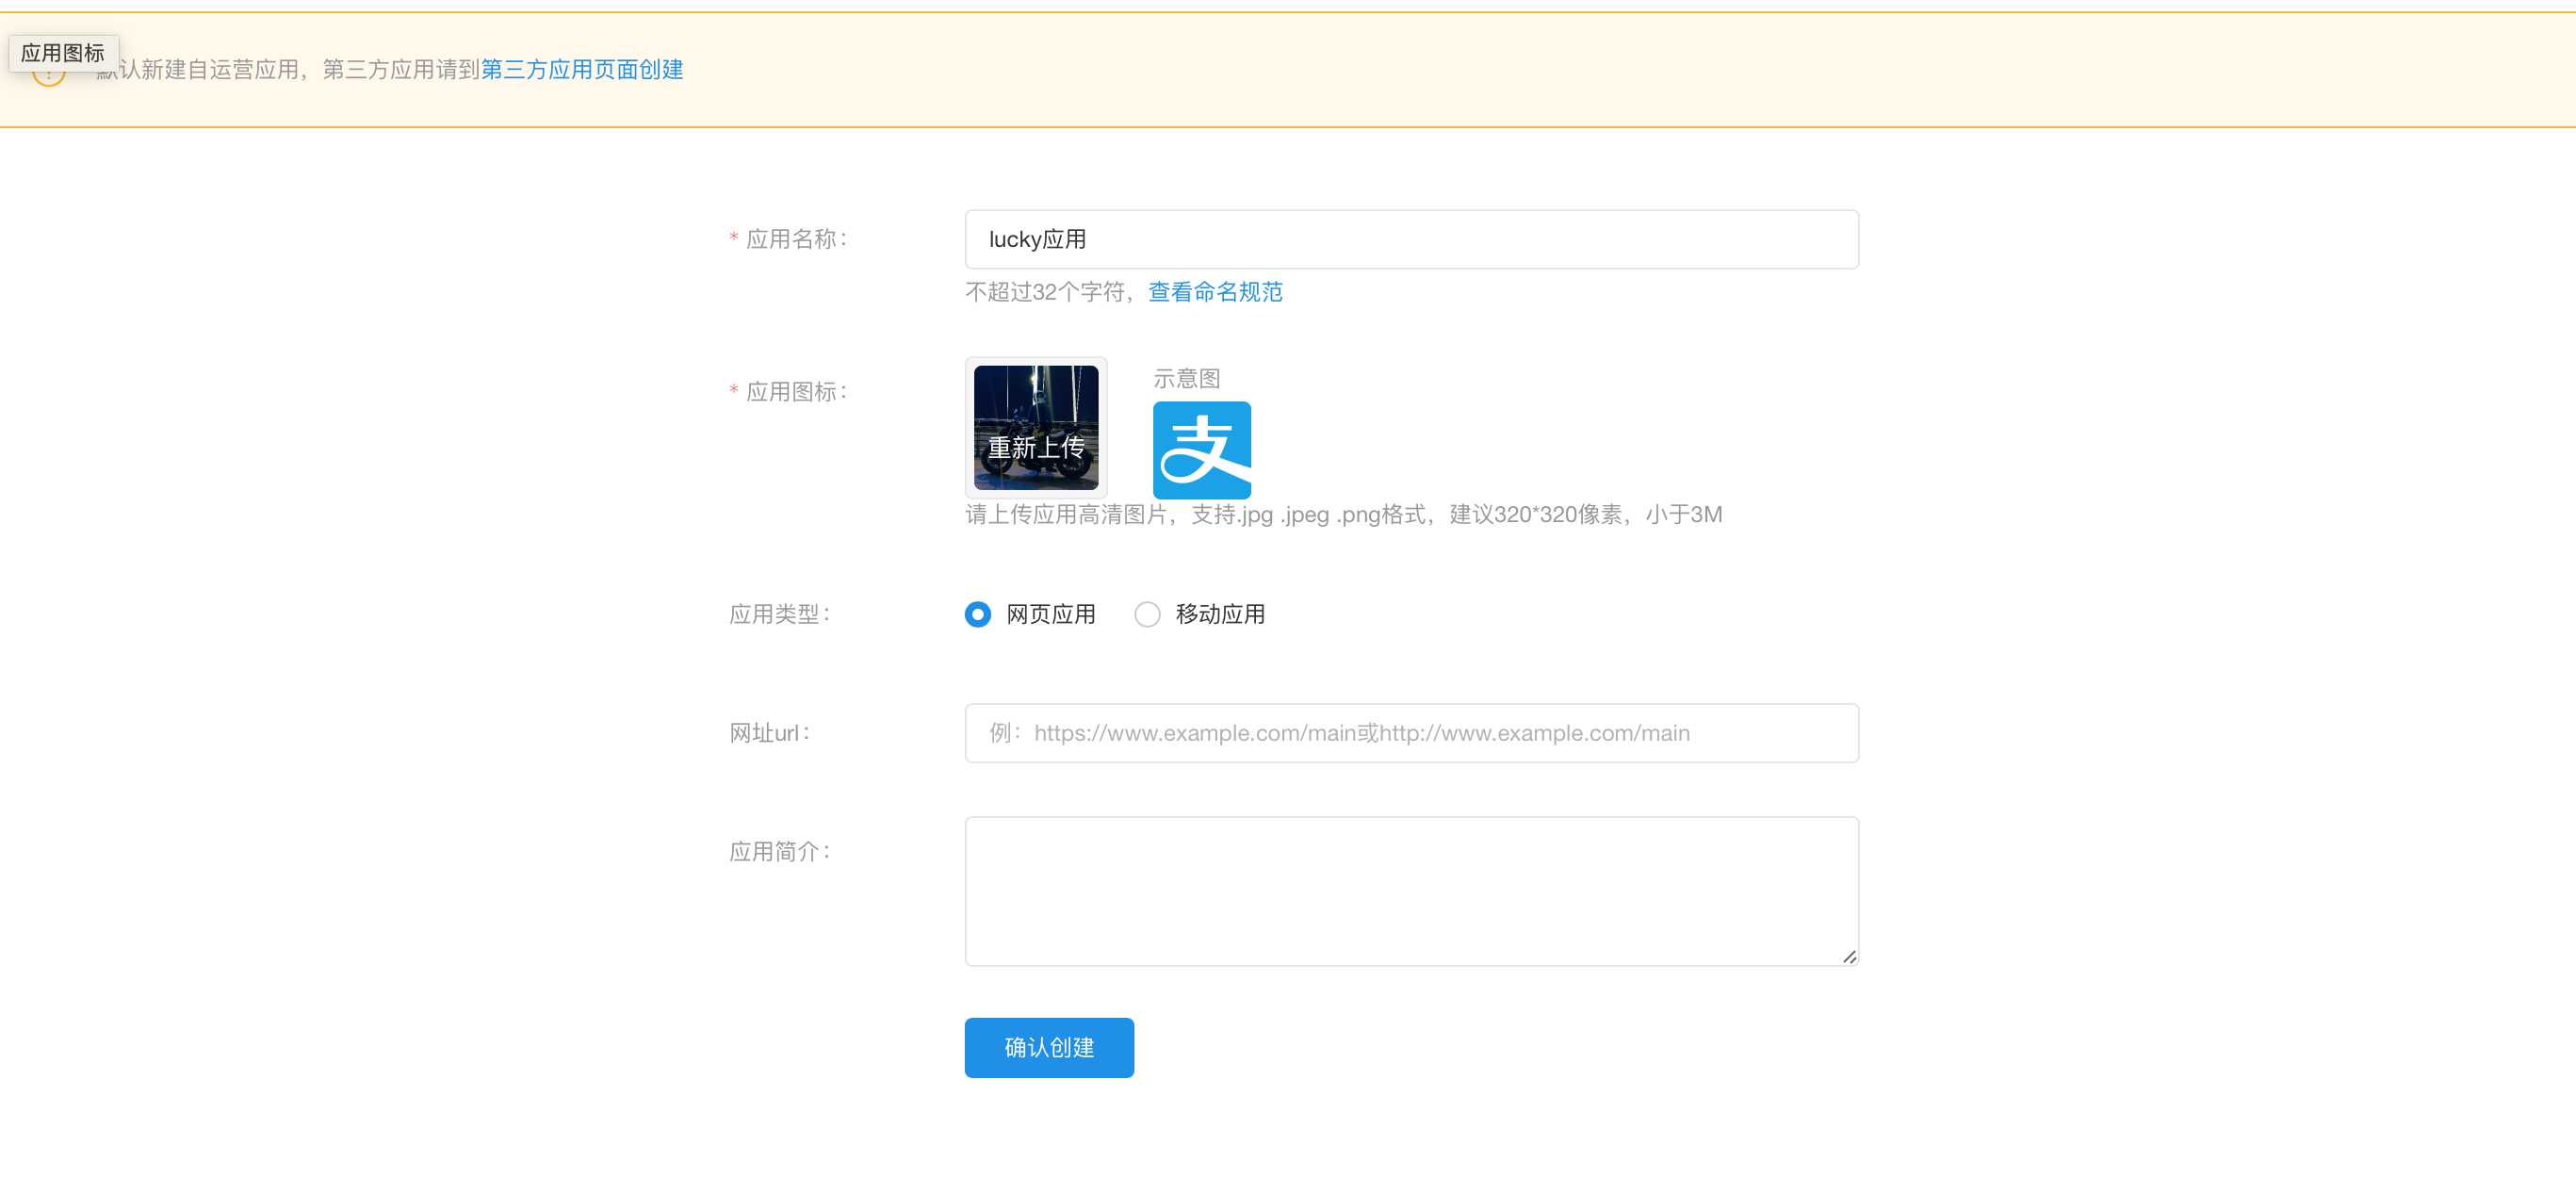Click the 示意图 label above the sample icon
This screenshot has height=1178, width=2576.
coord(1186,377)
